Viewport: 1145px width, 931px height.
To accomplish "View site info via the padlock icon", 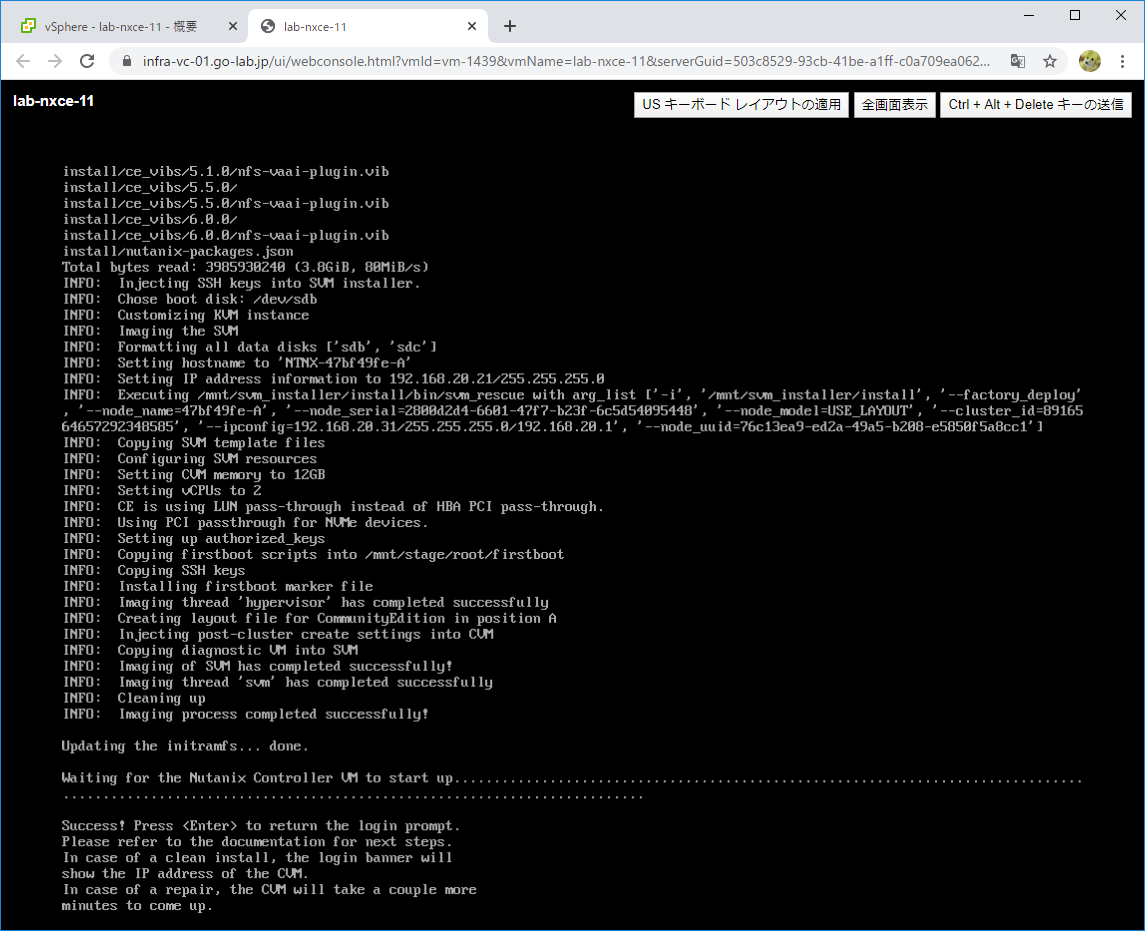I will click(127, 61).
